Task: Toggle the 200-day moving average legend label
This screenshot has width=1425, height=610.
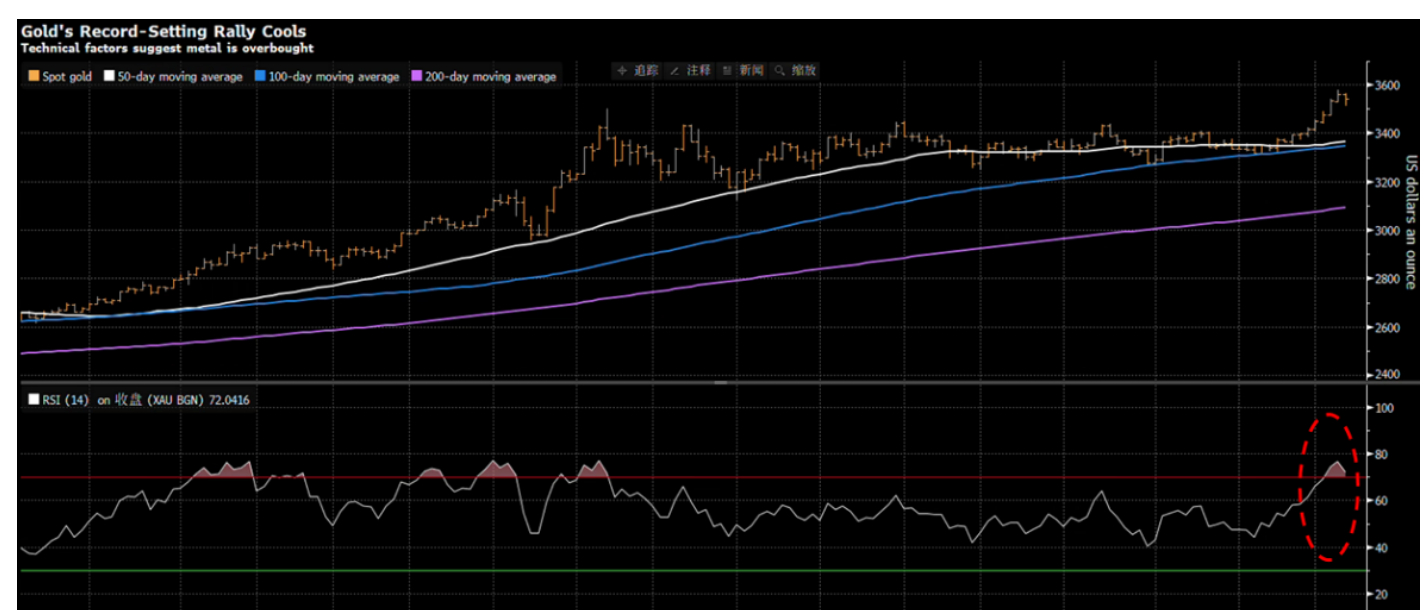Action: point(490,77)
